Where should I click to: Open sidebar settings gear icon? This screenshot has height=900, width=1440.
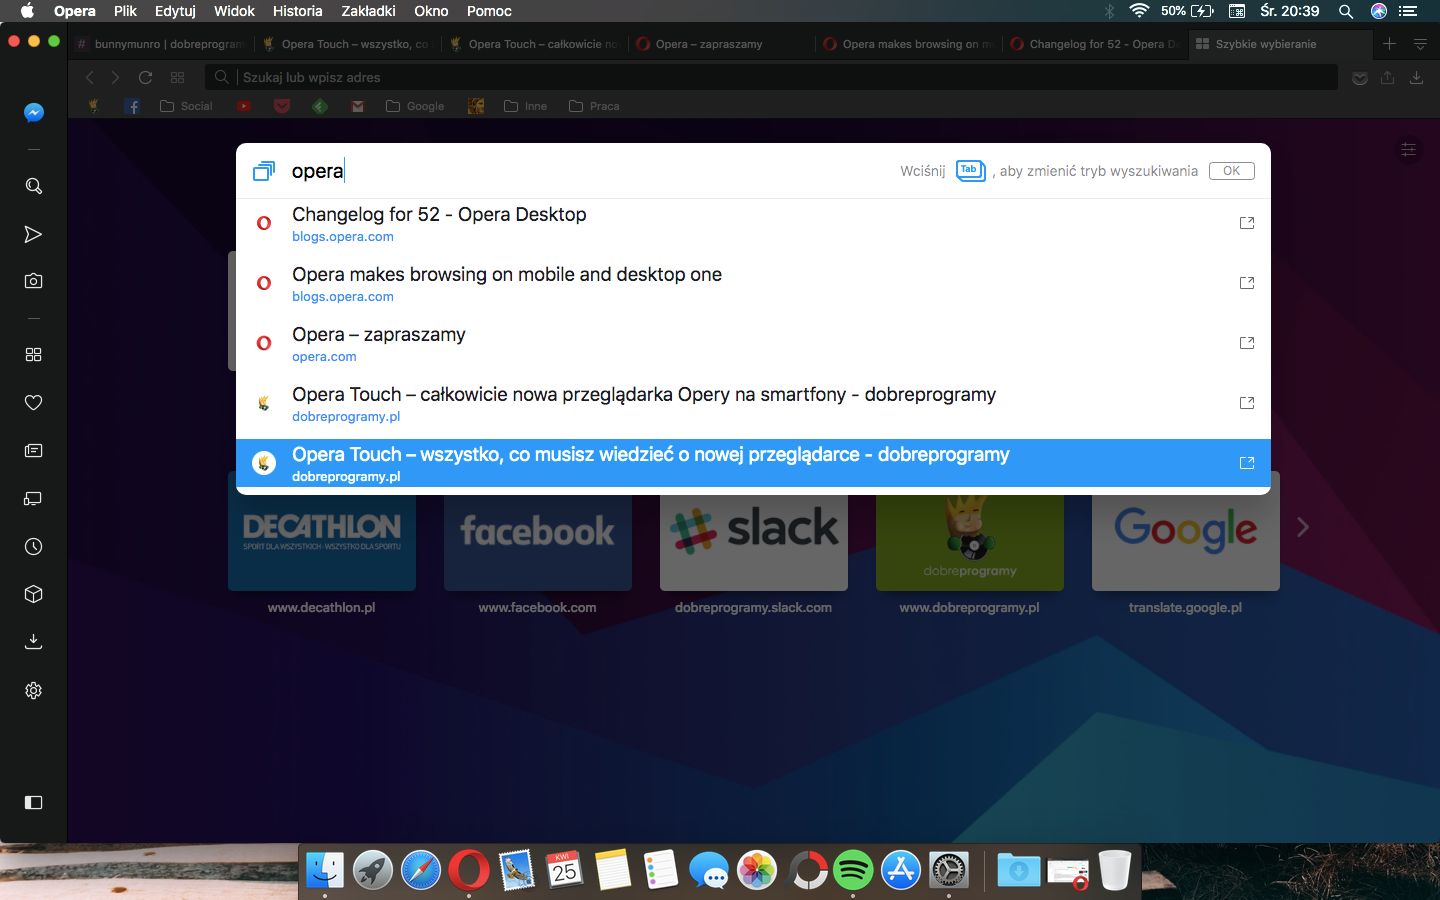pos(33,690)
